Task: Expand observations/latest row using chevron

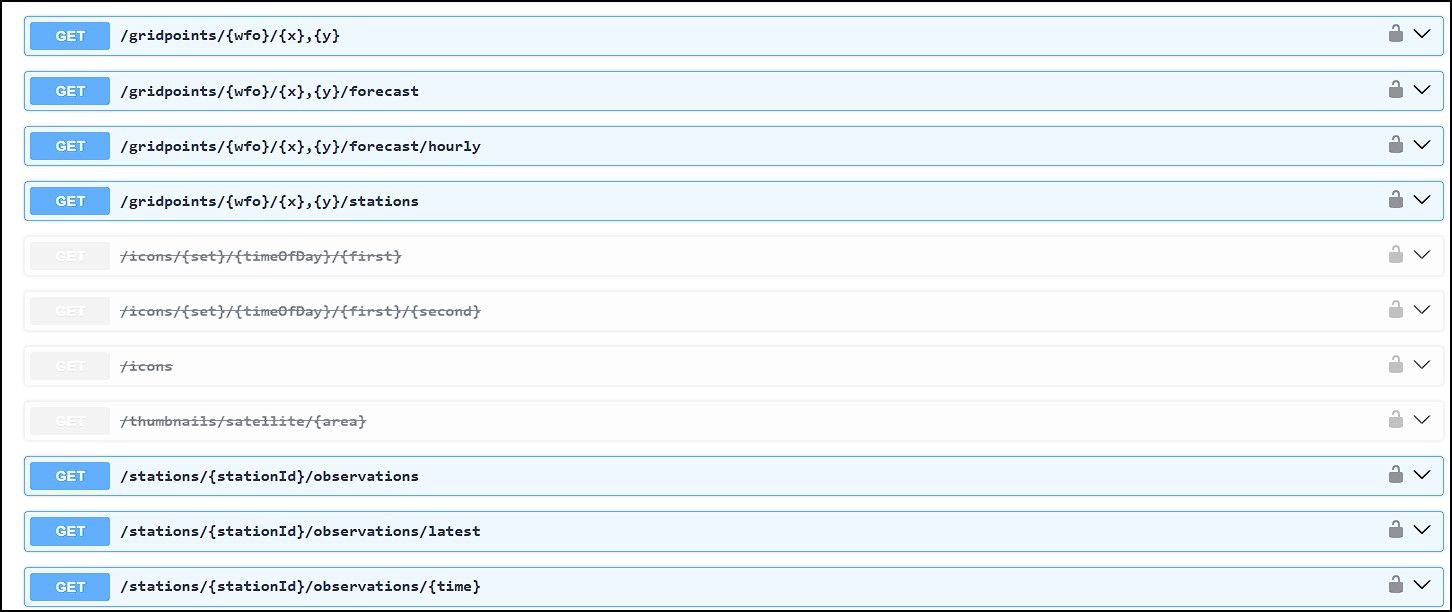Action: pos(1423,530)
